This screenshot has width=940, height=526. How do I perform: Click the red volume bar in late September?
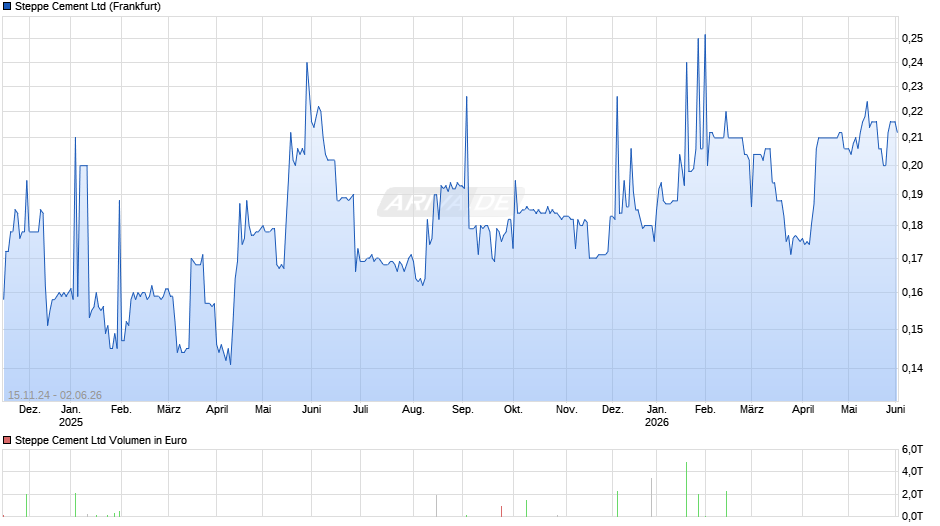point(502,511)
